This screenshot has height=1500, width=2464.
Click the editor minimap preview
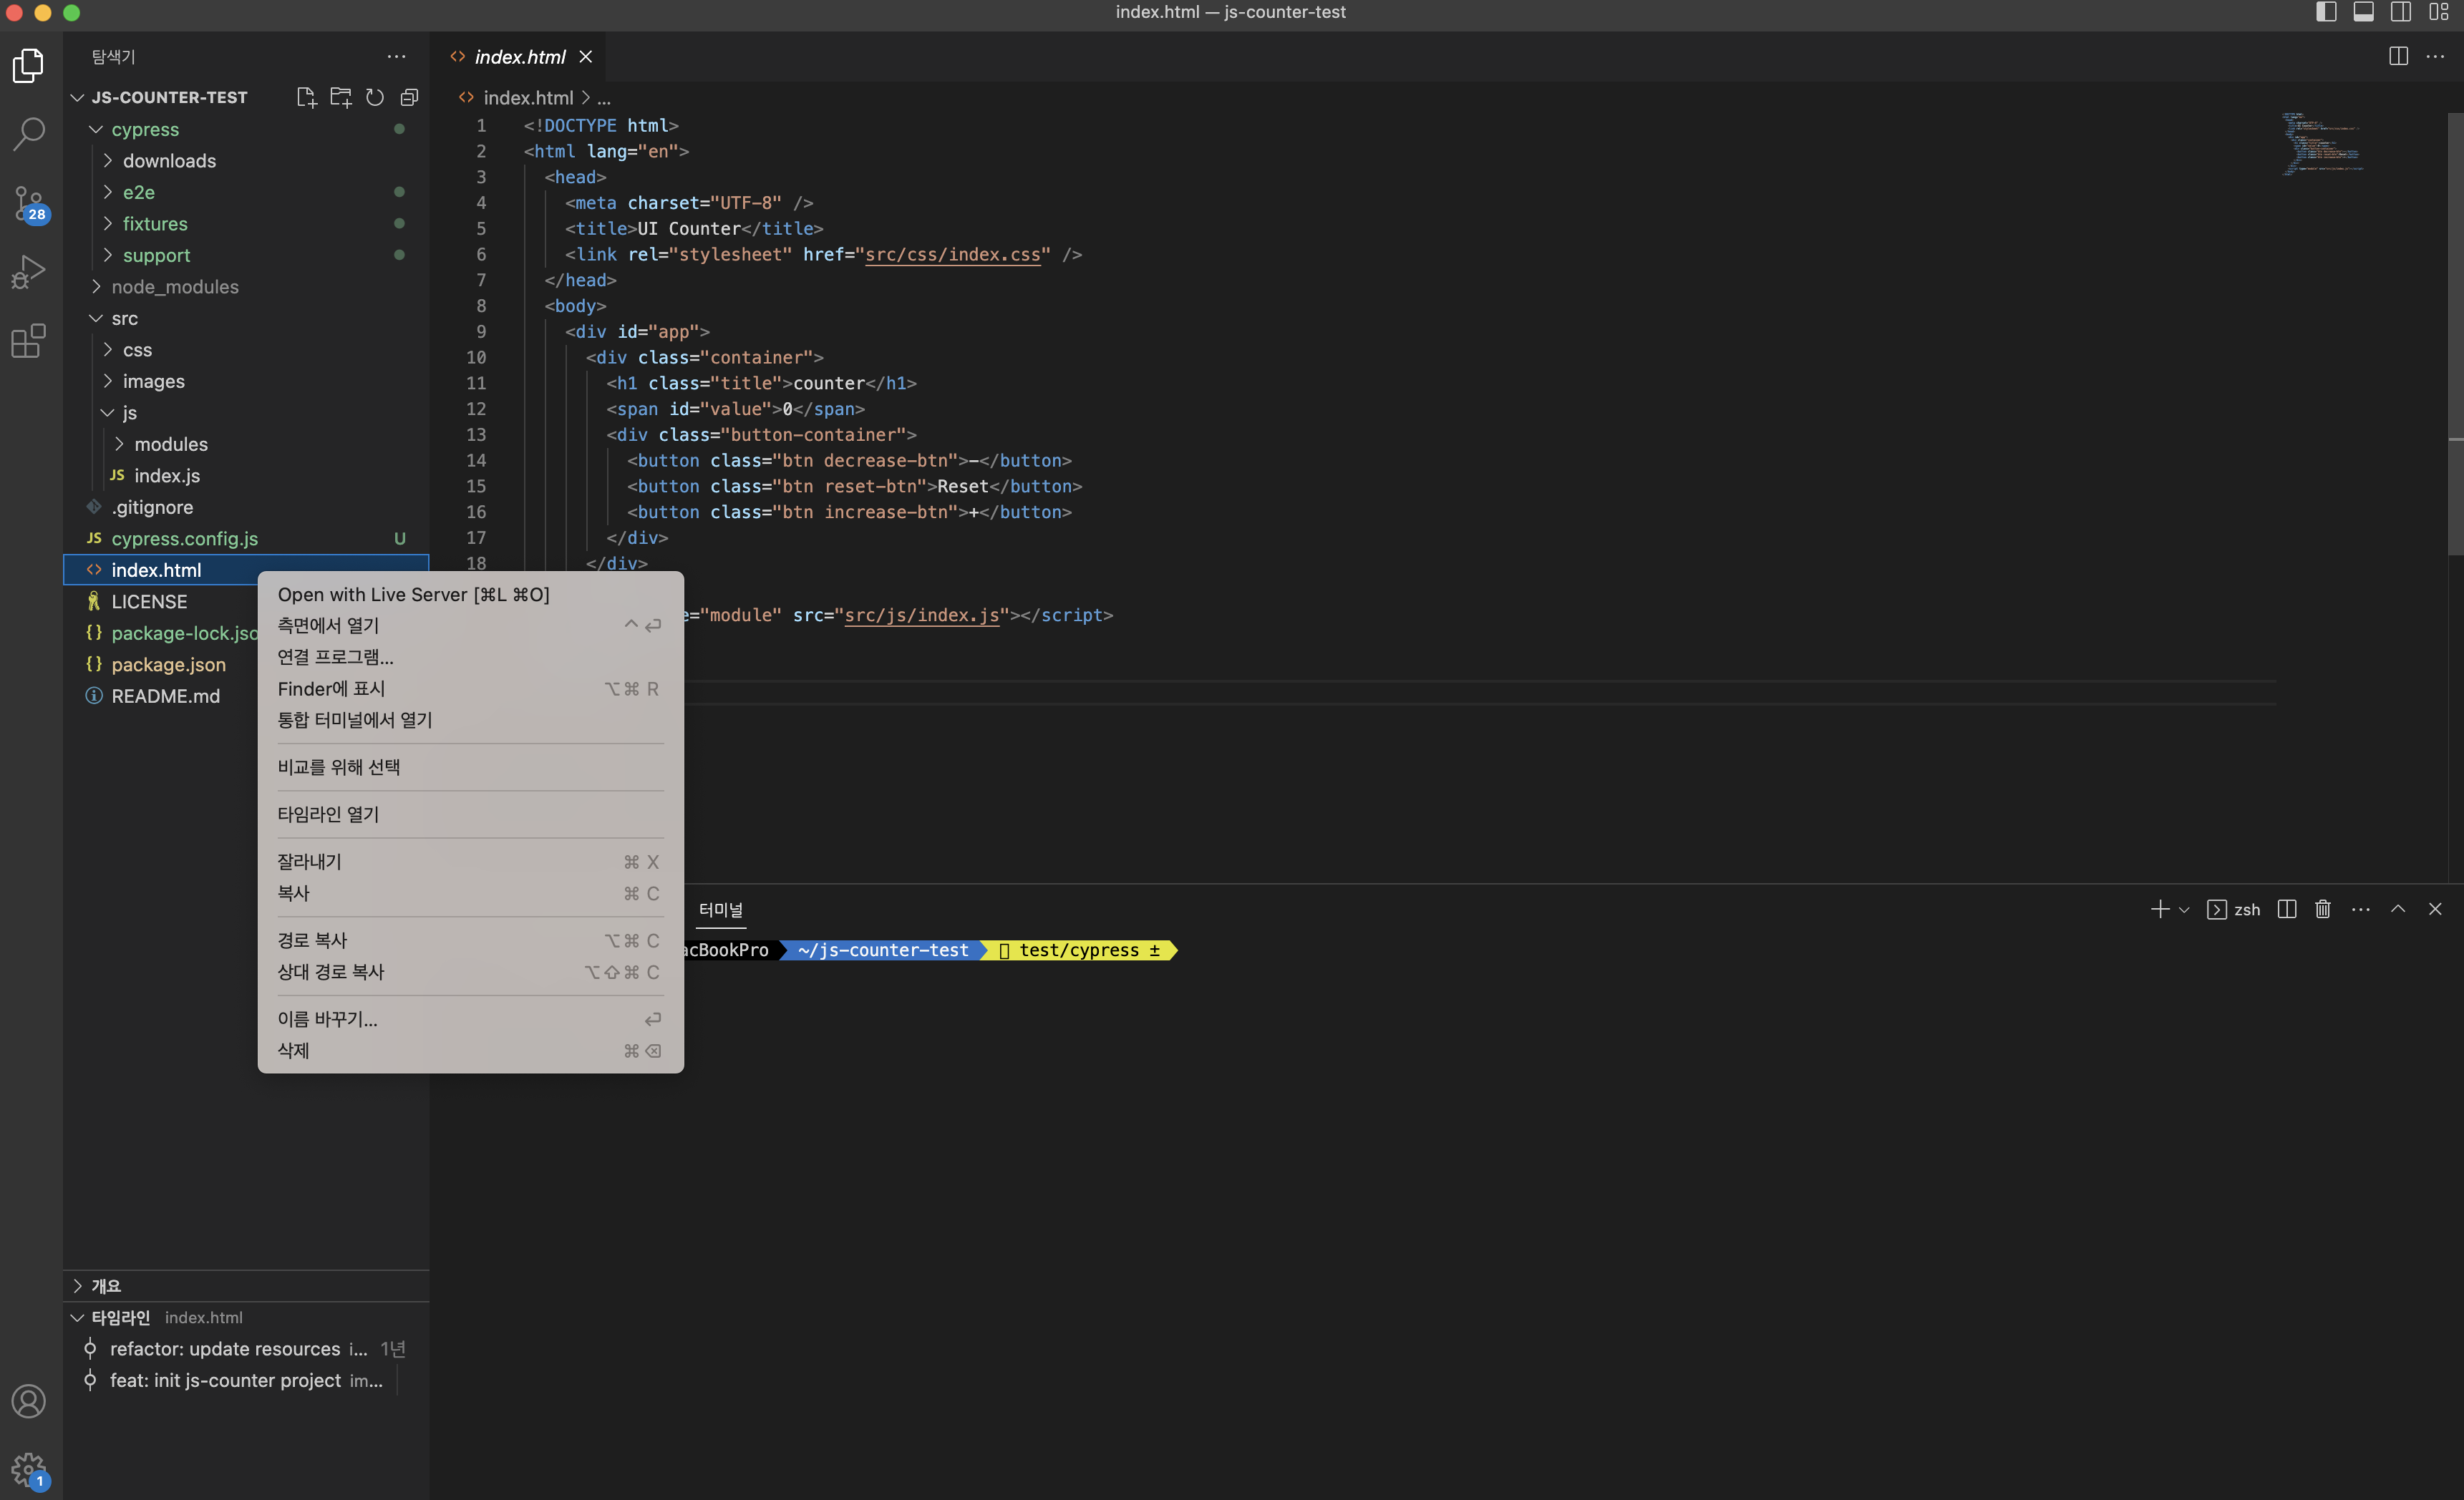point(2323,144)
